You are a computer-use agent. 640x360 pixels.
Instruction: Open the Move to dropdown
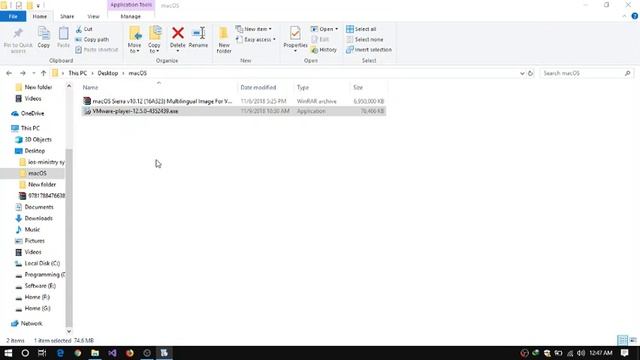point(134,40)
